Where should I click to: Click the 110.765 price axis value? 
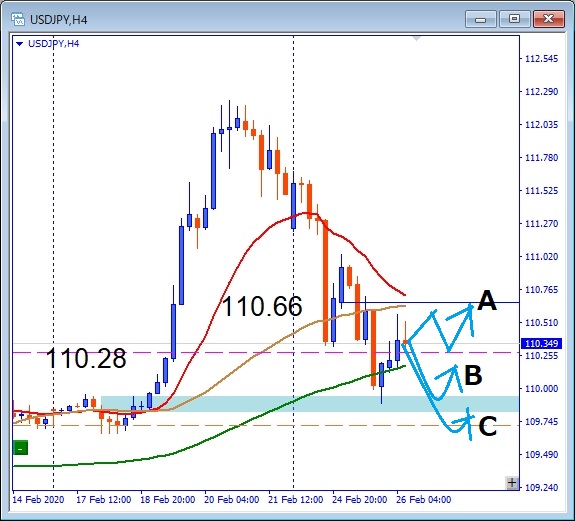(x=542, y=290)
